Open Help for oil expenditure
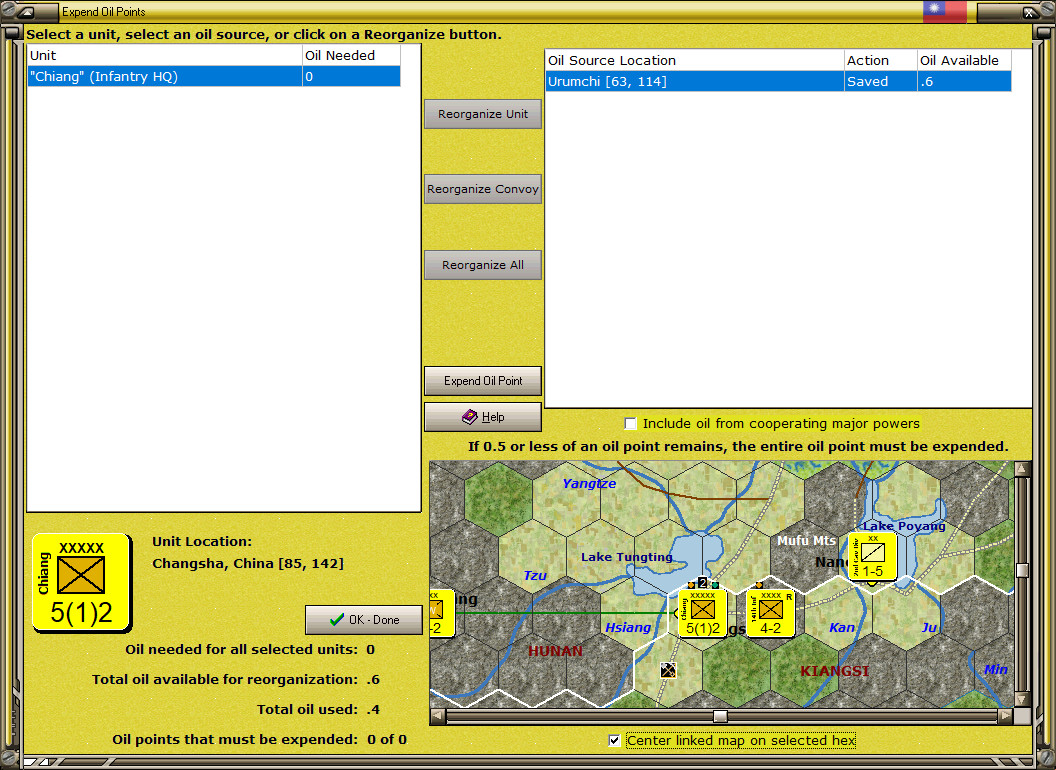This screenshot has height=770, width=1056. pos(483,417)
